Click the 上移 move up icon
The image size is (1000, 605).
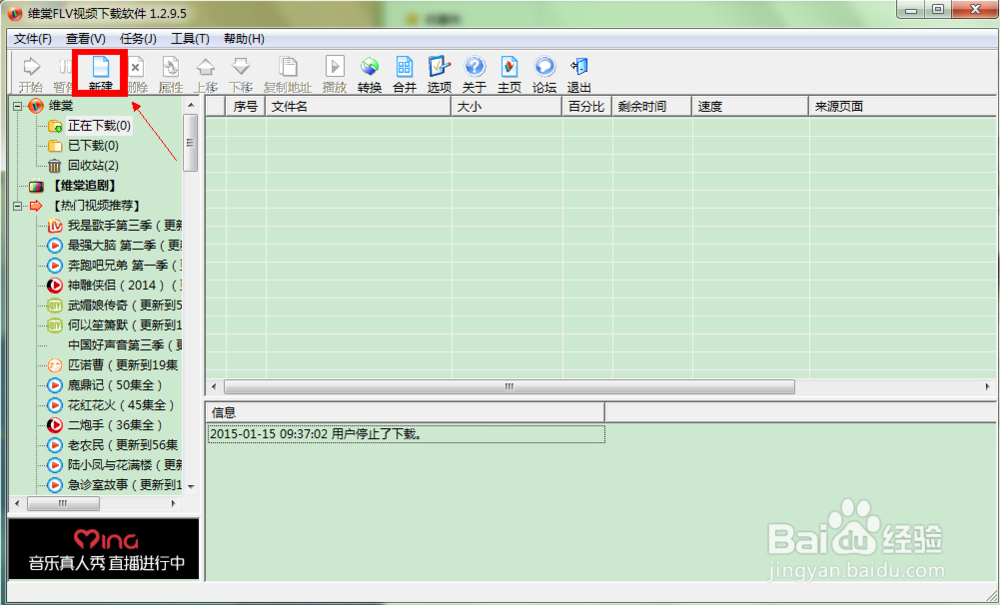(205, 74)
